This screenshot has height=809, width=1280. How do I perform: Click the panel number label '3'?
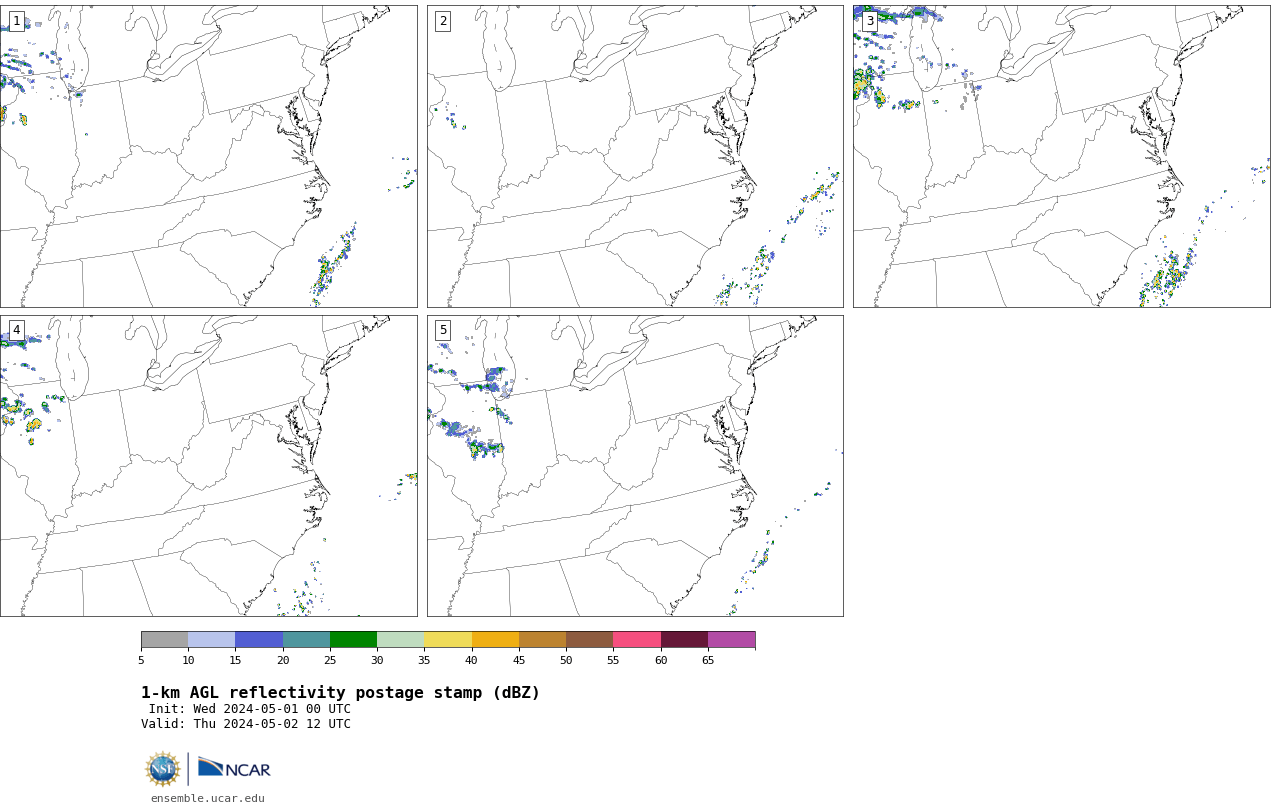coord(869,21)
